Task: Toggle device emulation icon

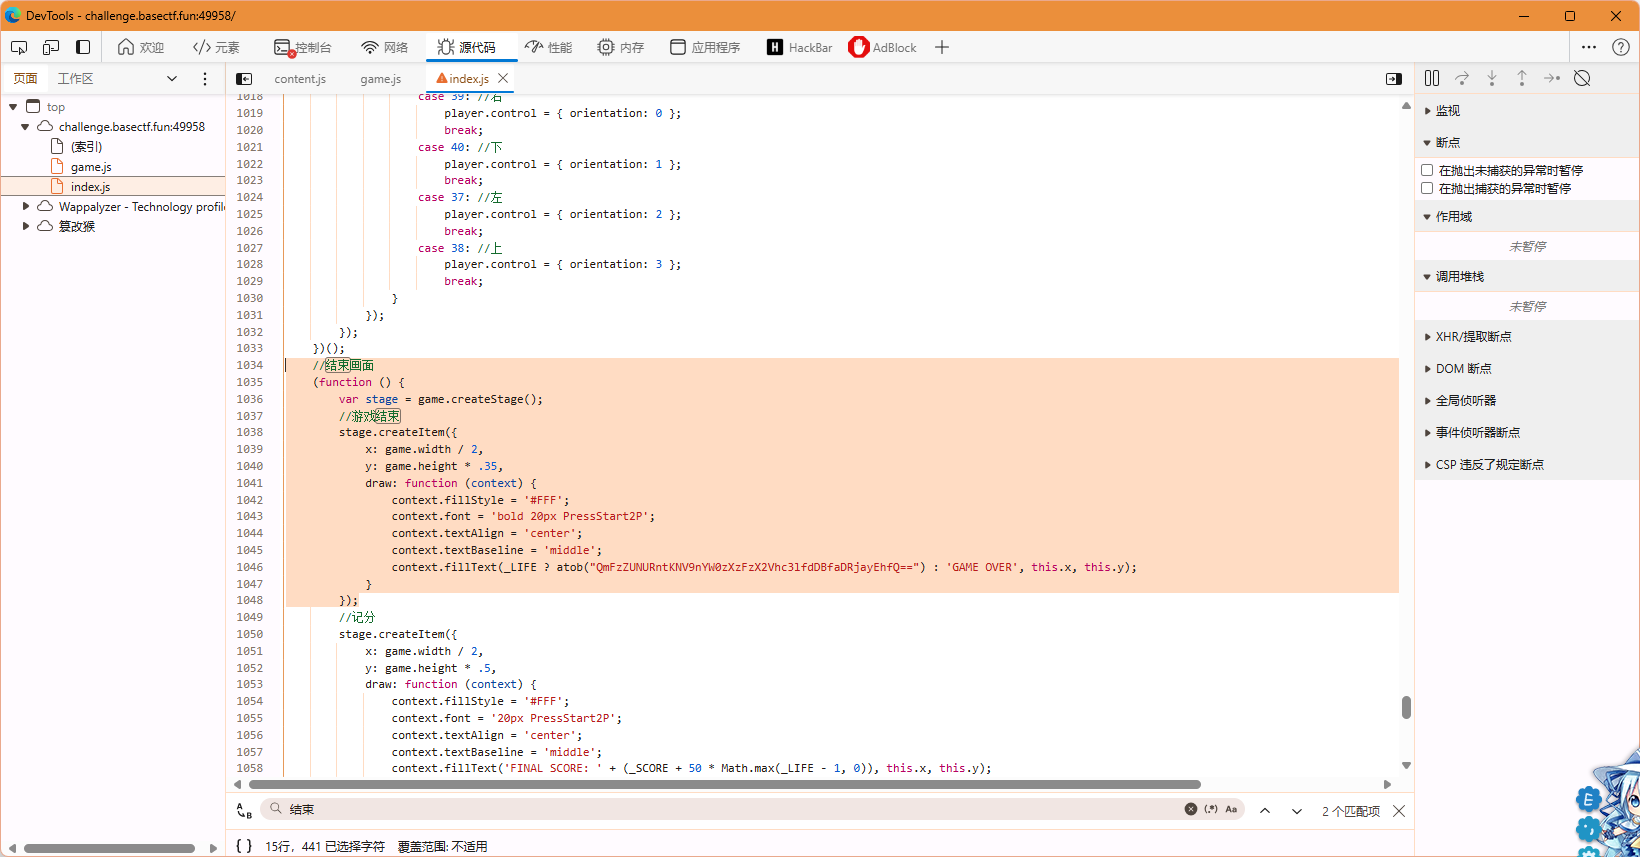Action: click(x=51, y=47)
